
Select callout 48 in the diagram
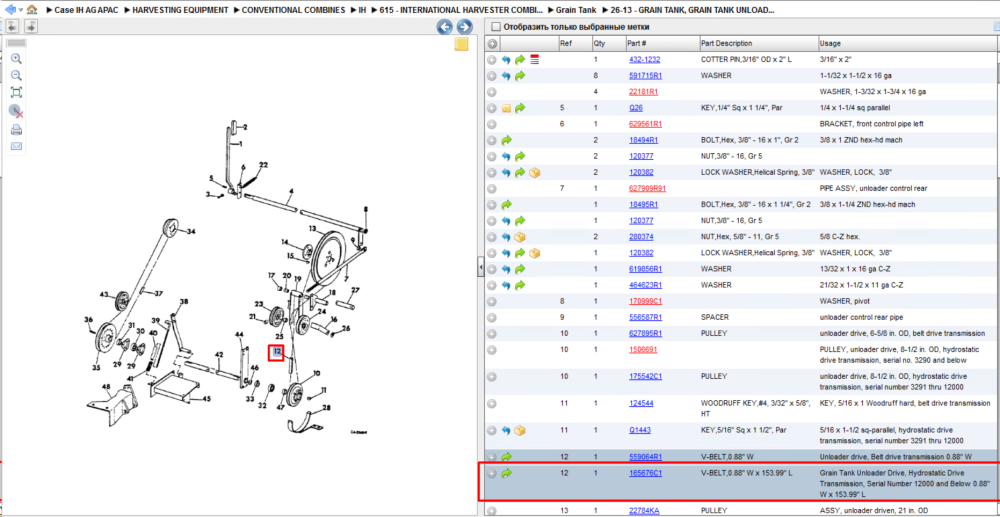point(106,386)
